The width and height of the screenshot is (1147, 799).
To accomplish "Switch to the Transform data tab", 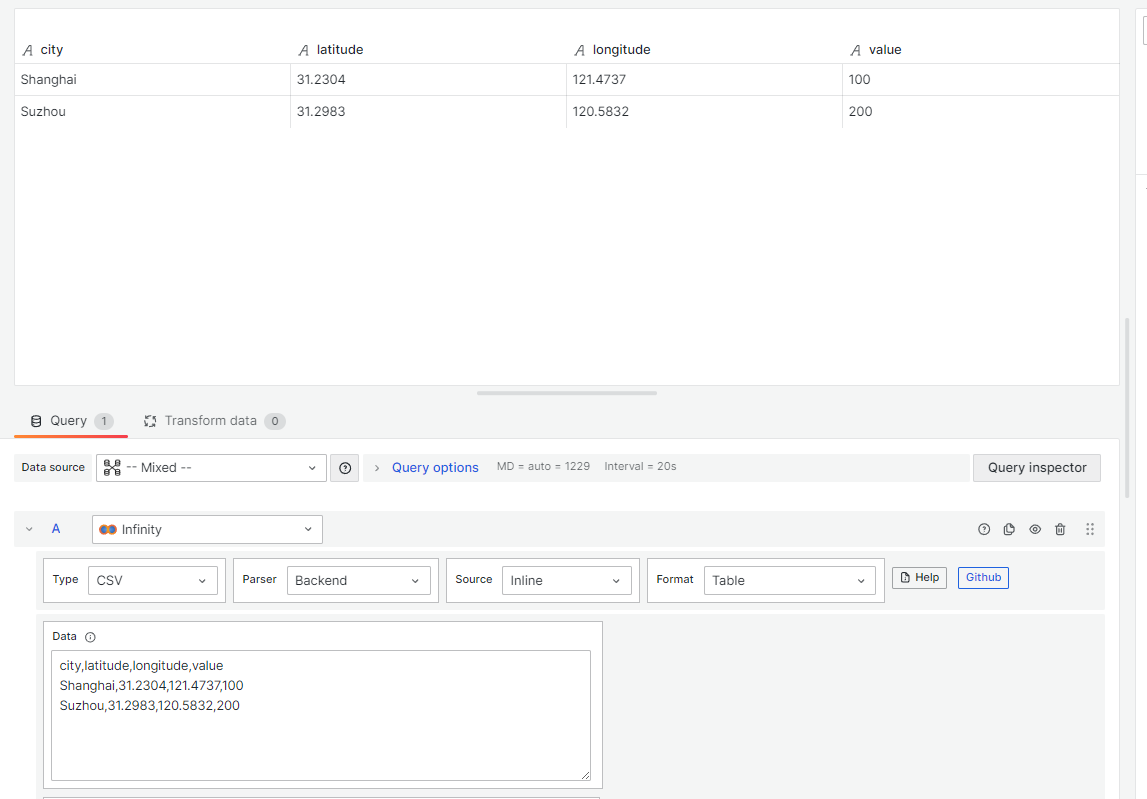I will pos(213,421).
